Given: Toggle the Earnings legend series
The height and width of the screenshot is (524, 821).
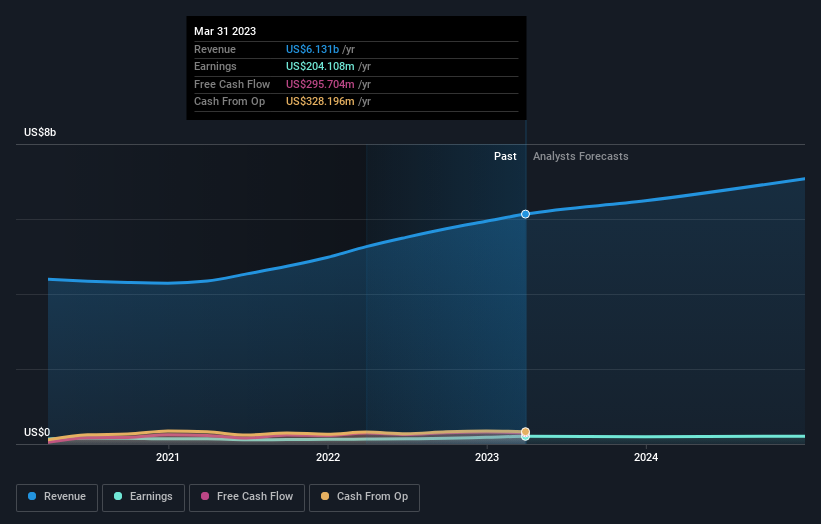Looking at the screenshot, I should point(143,497).
